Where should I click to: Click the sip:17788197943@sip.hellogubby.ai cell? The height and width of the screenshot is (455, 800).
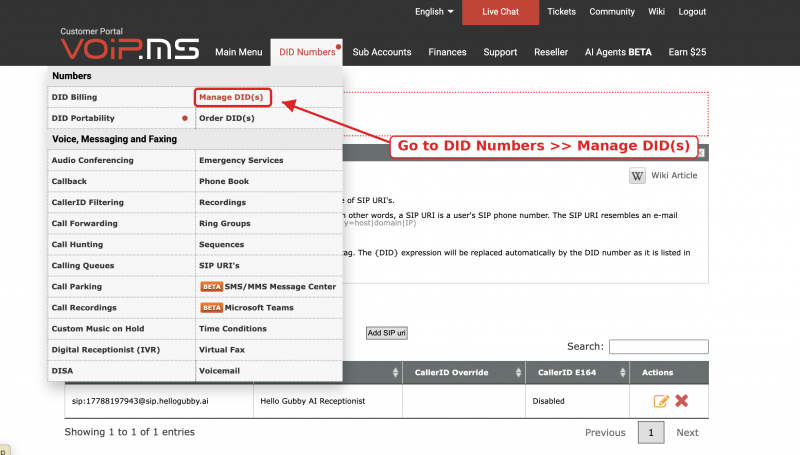pos(159,401)
